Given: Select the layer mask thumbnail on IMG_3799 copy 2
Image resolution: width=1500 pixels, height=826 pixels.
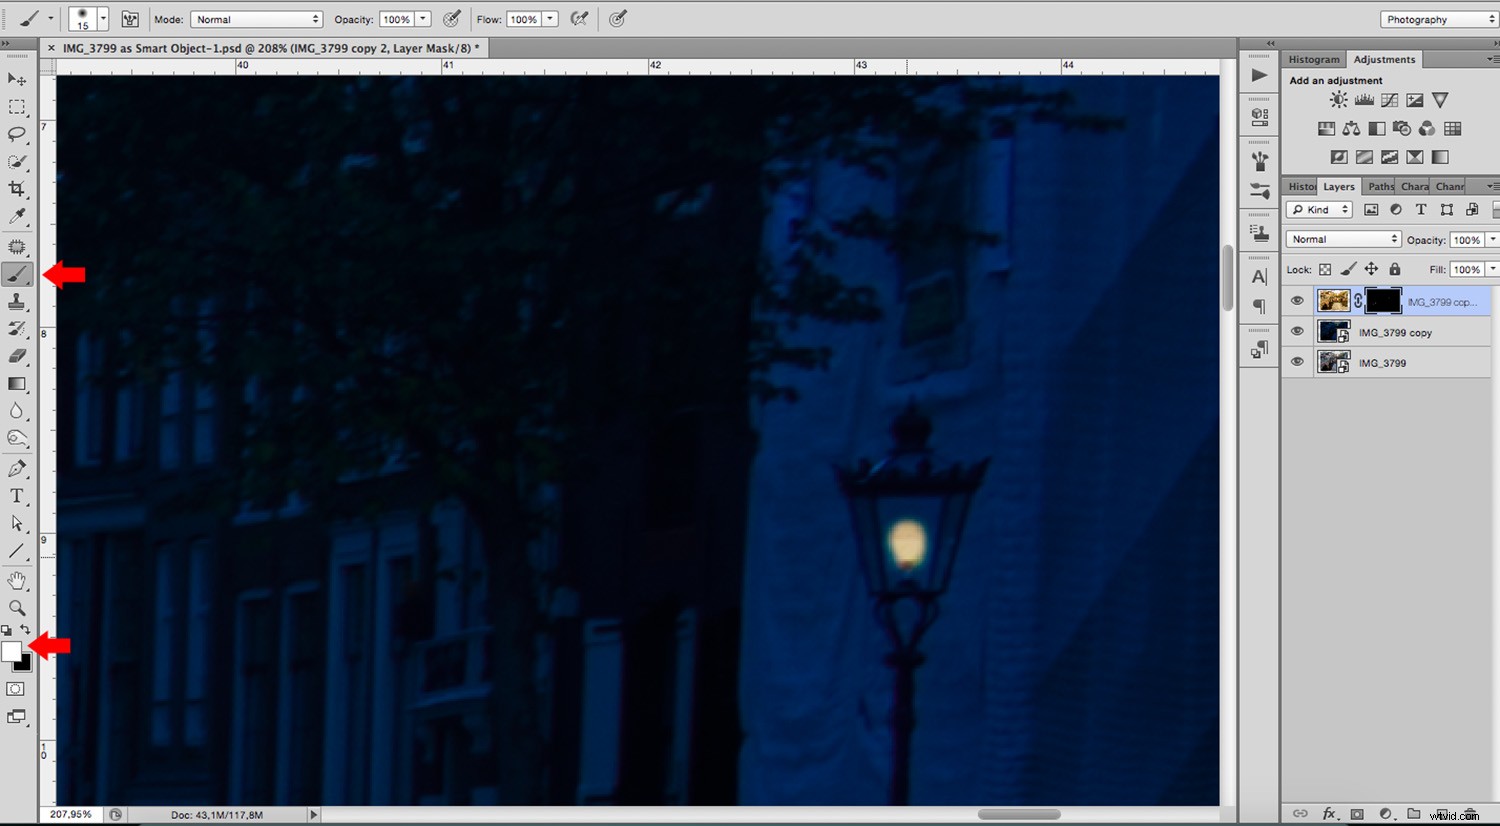Looking at the screenshot, I should tap(1383, 300).
